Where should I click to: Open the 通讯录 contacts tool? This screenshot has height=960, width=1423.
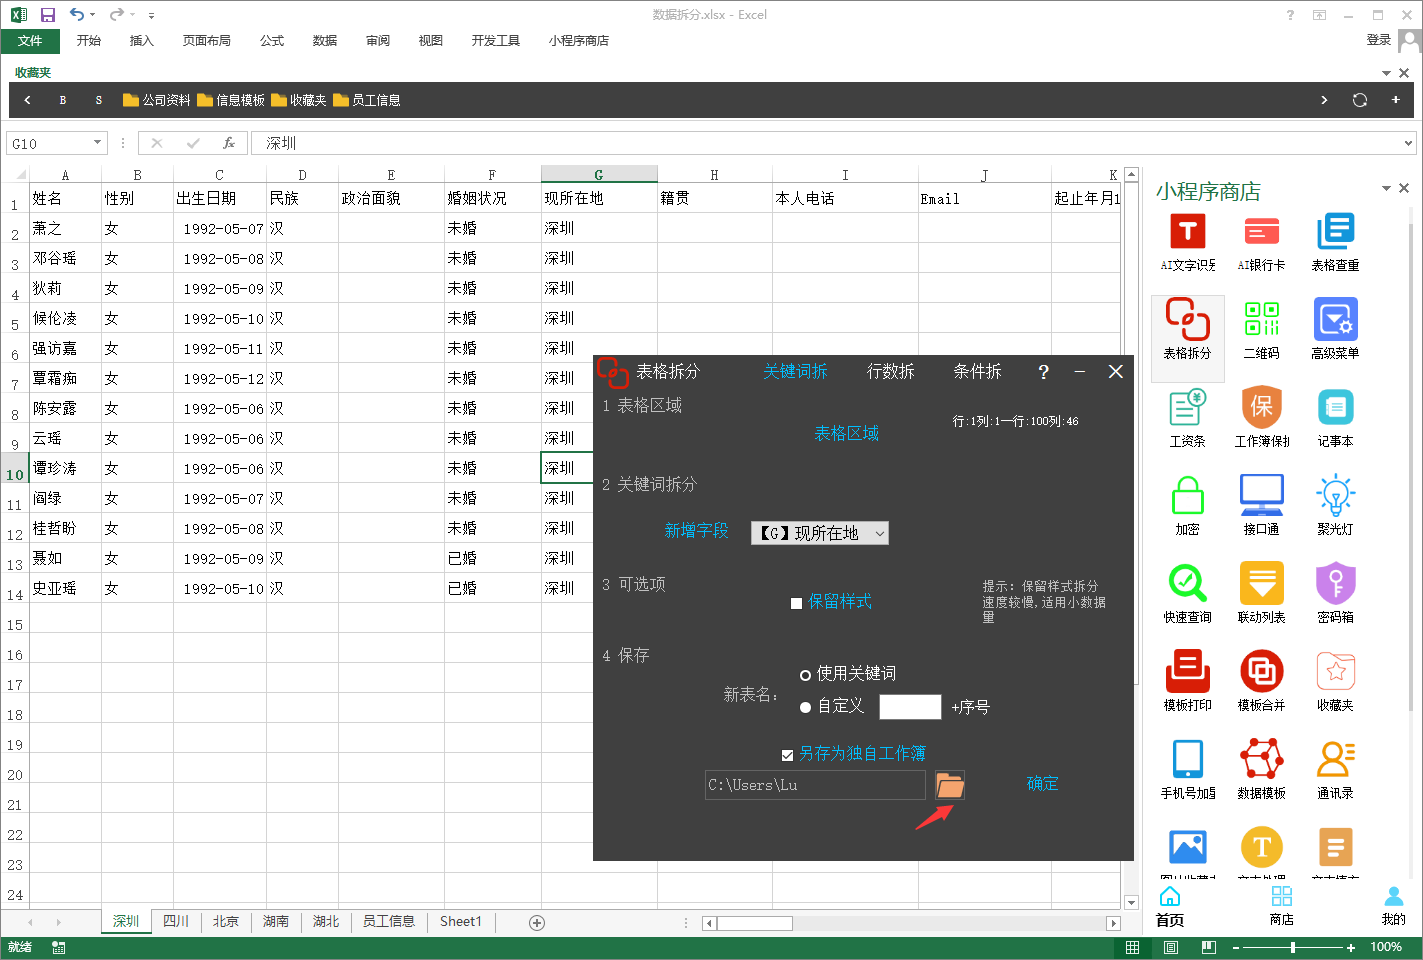tap(1335, 770)
